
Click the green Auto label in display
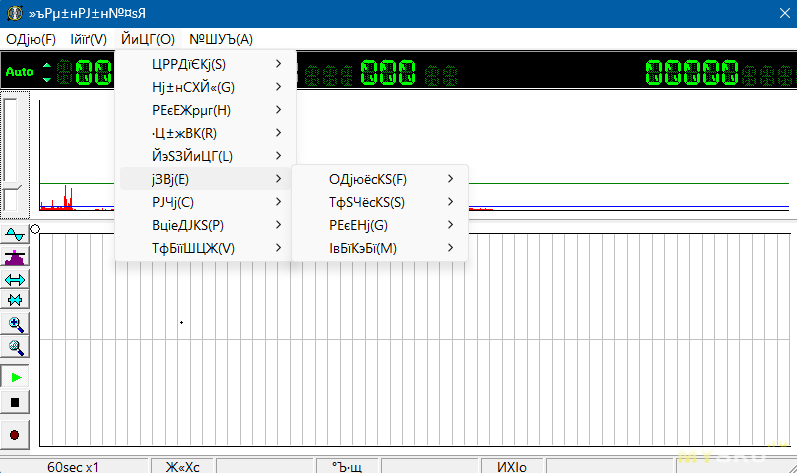(x=19, y=72)
